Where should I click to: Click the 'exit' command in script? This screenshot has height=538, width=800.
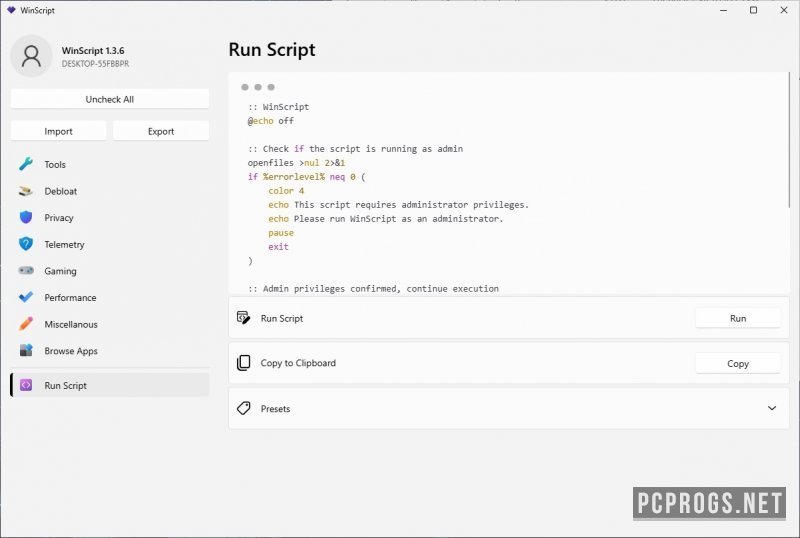(278, 246)
